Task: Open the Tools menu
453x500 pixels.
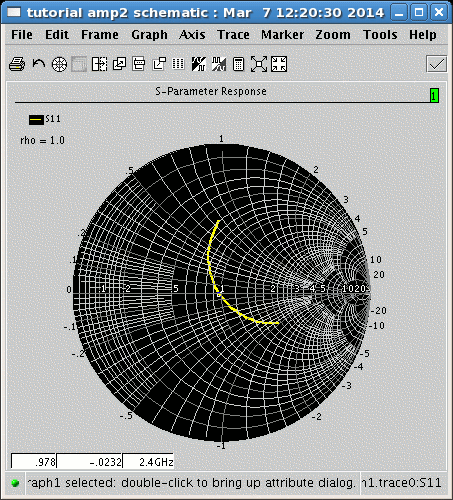Action: [380, 35]
